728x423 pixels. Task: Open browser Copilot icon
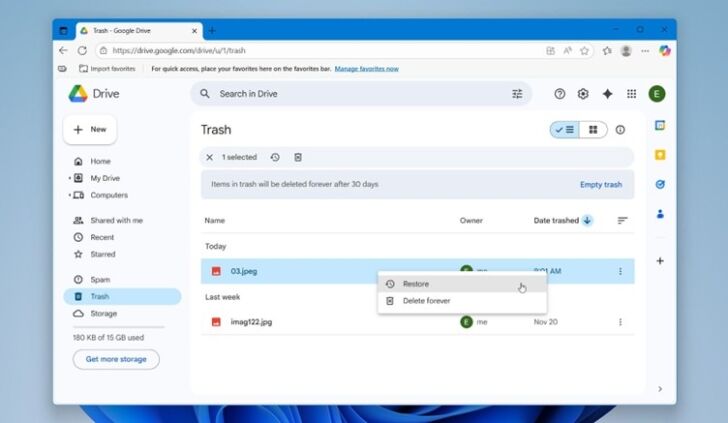point(665,51)
